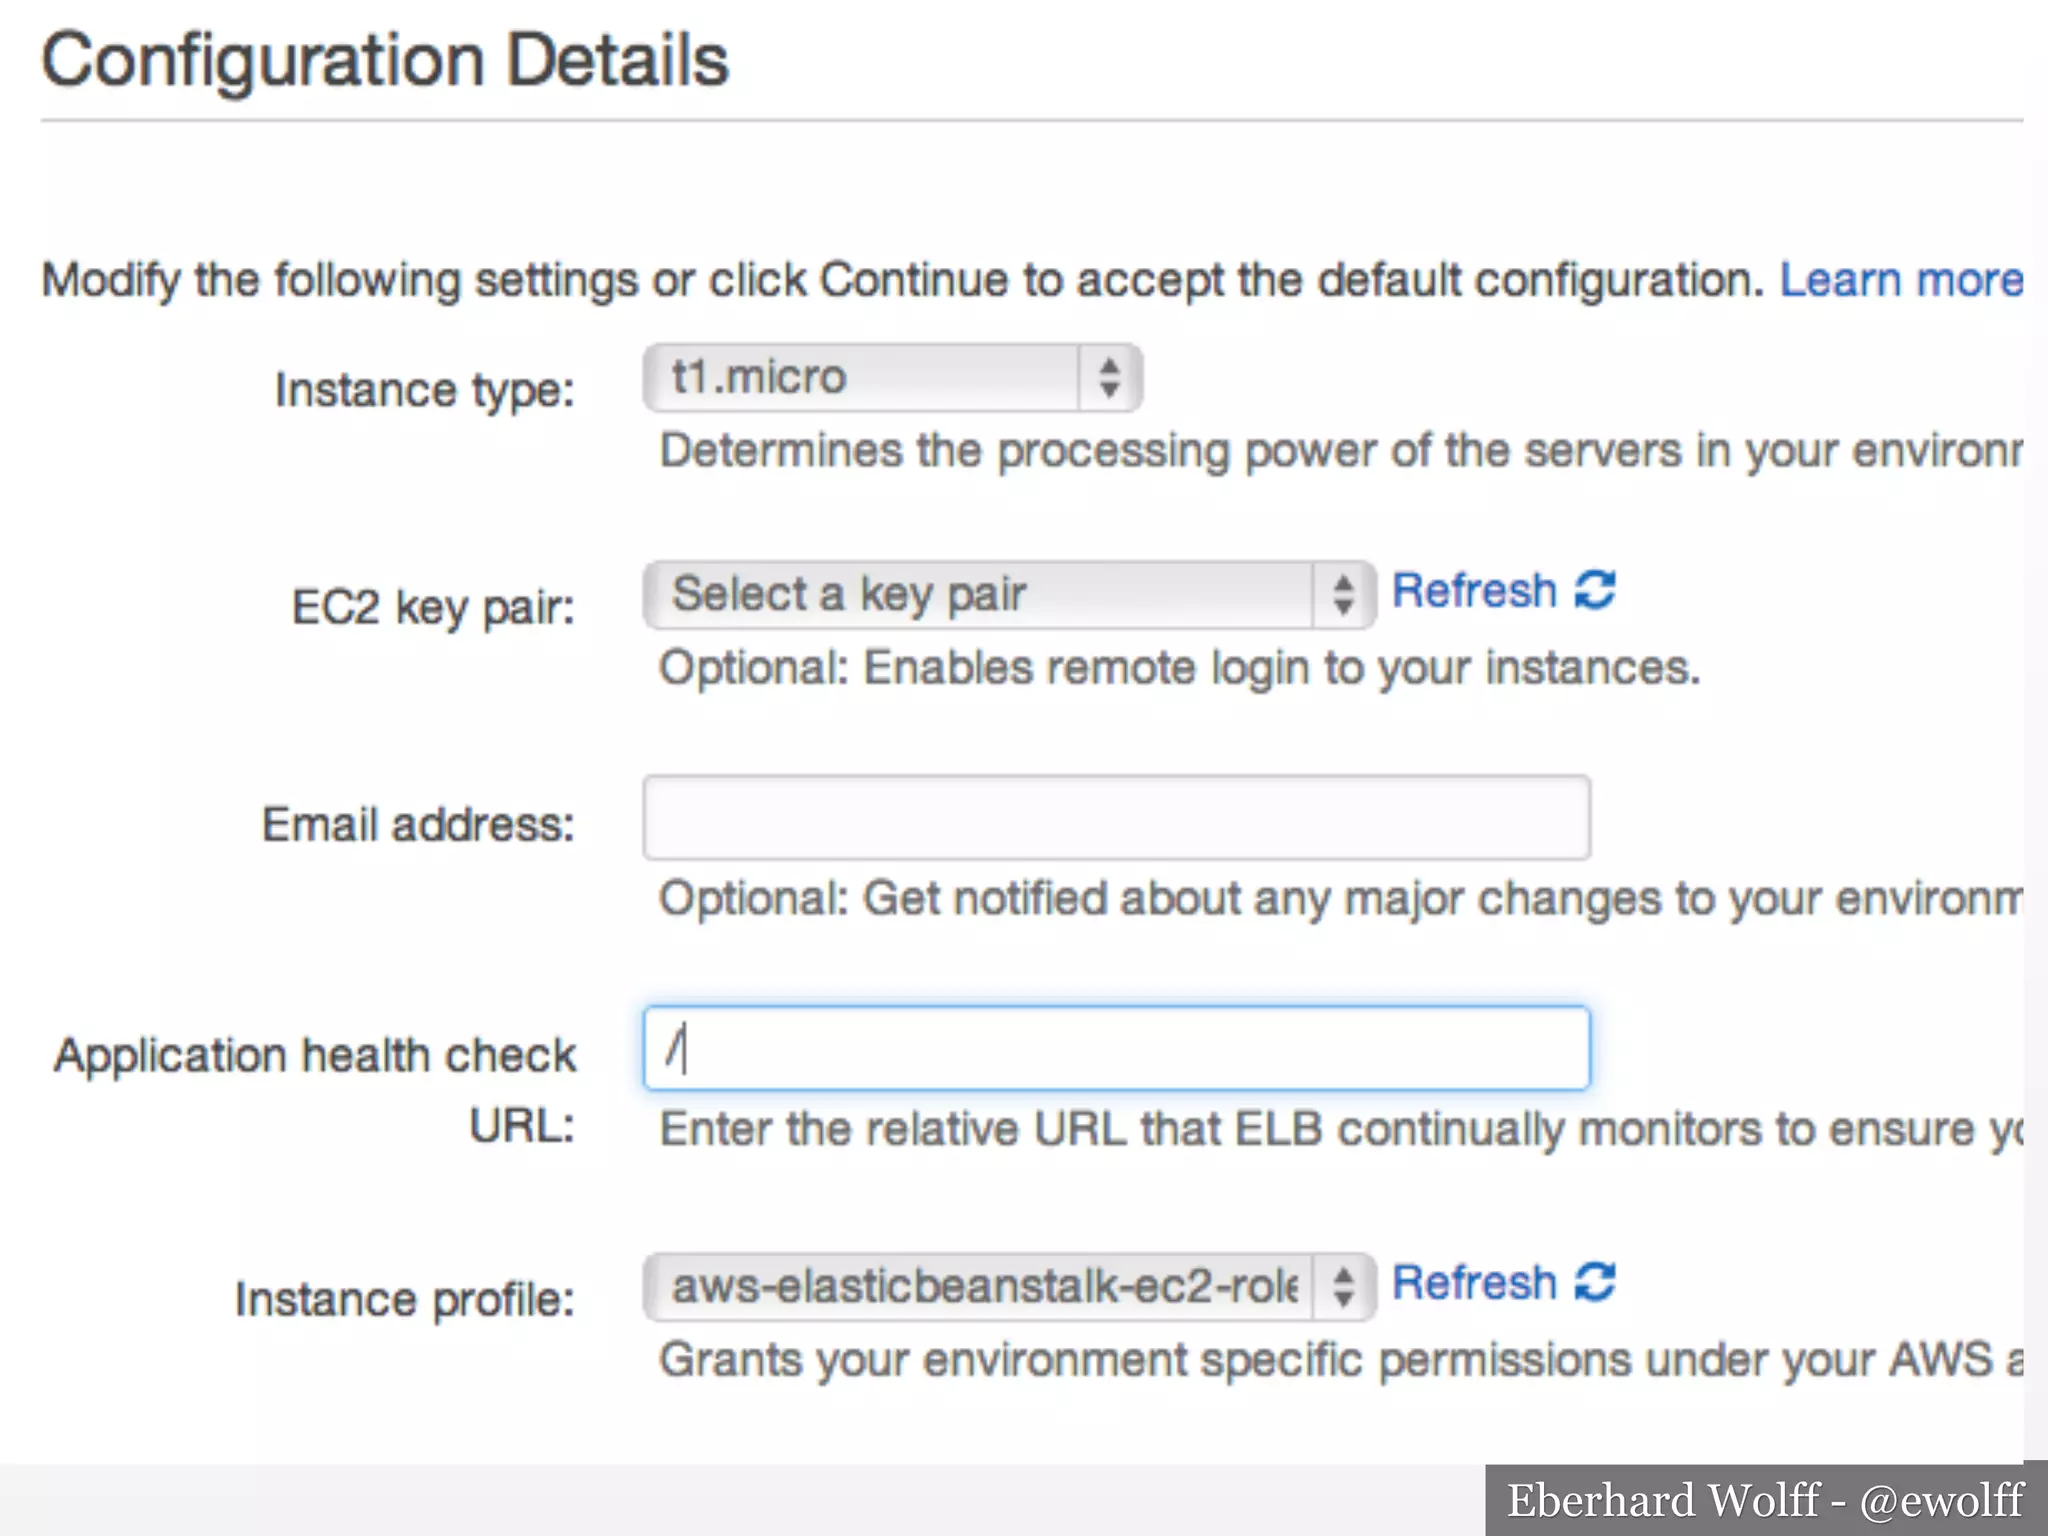
Task: Click the stepper arrows on Instance profile selector
Action: pyautogui.click(x=1343, y=1287)
